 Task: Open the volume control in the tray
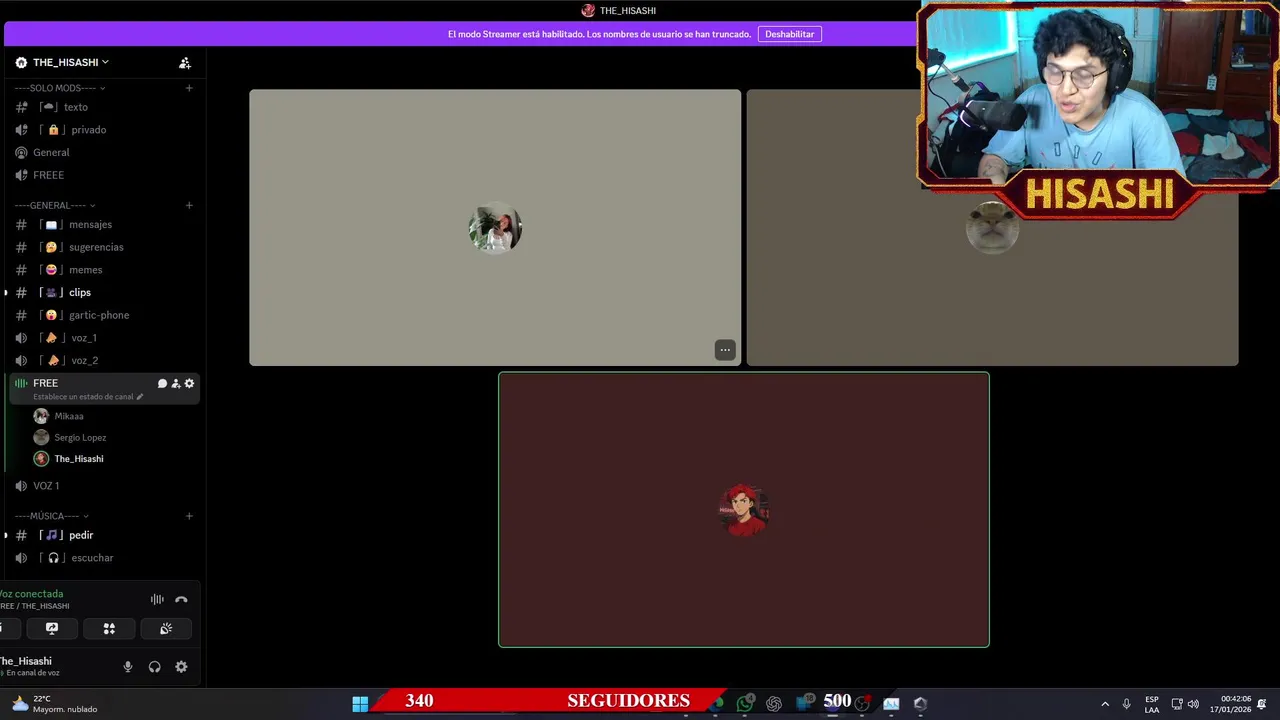click(1193, 704)
